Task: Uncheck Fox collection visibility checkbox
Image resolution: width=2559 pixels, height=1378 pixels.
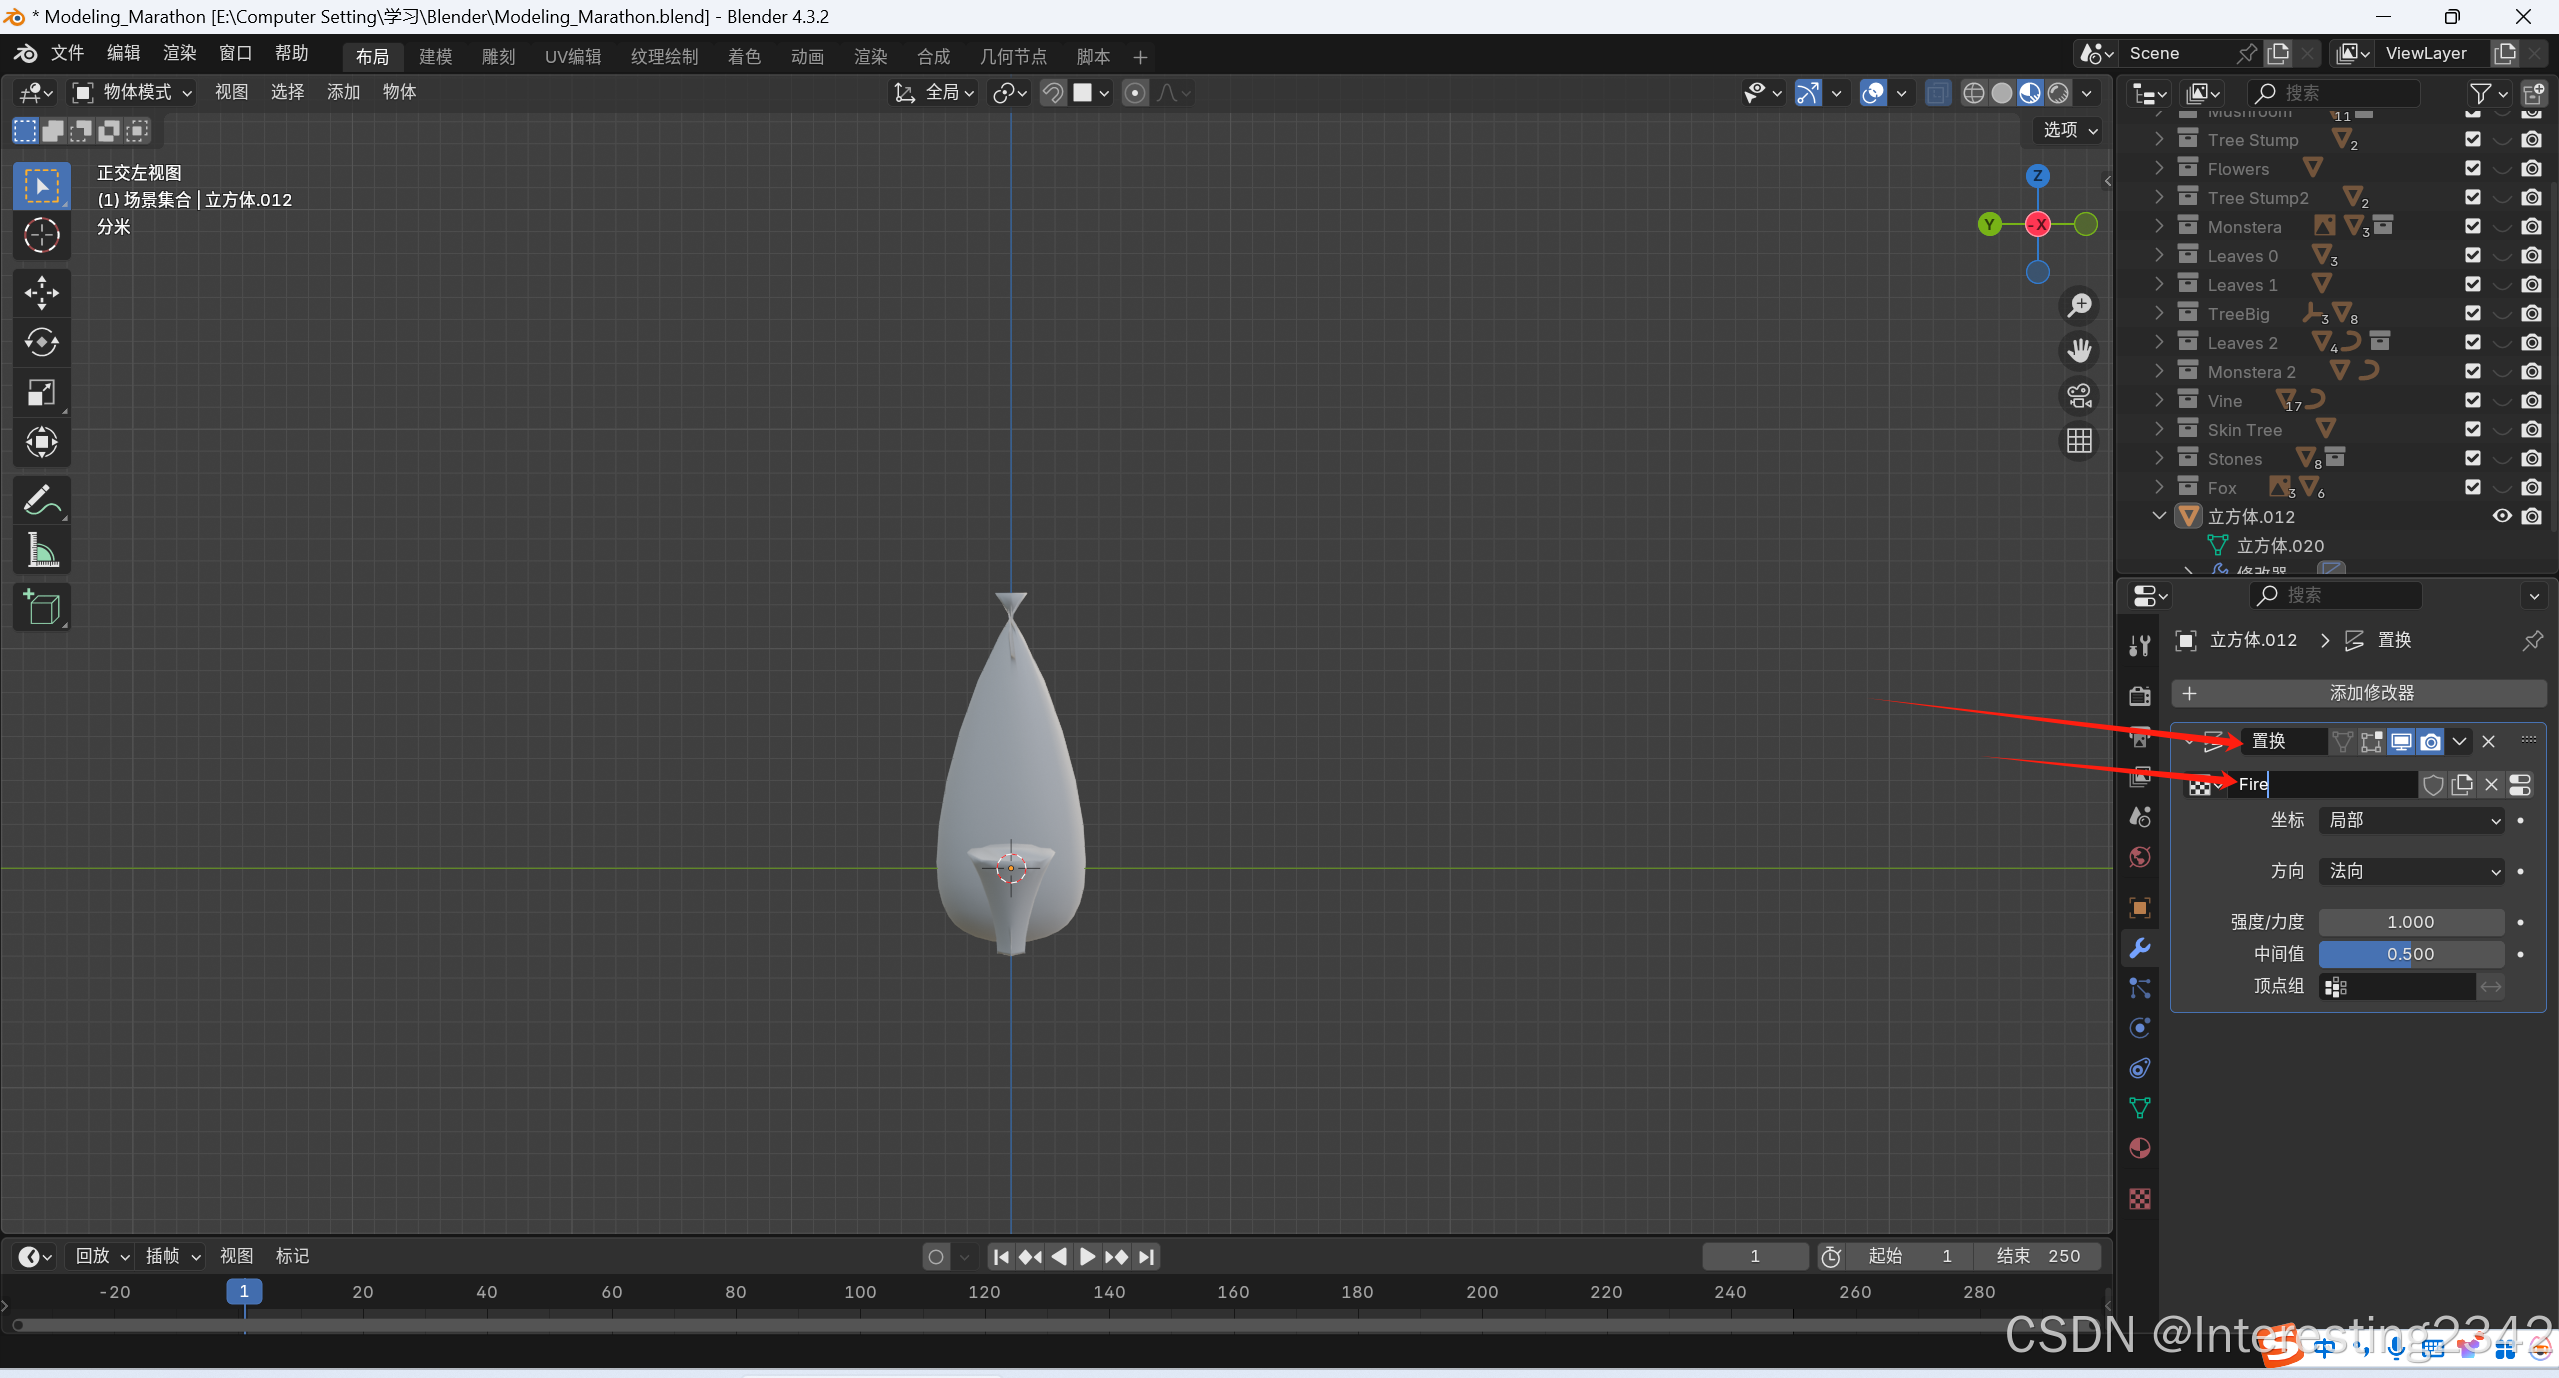Action: (x=2472, y=487)
